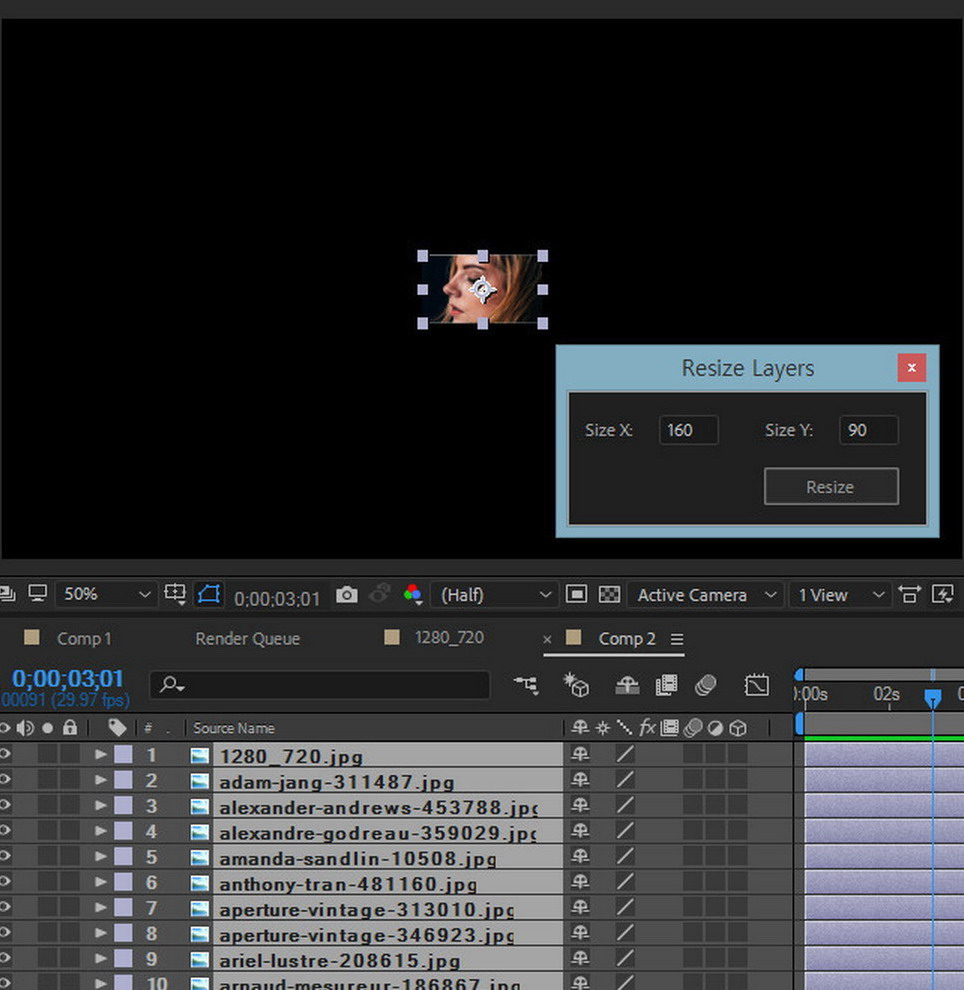Open the 1 View layout dropdown
The image size is (964, 990).
(x=840, y=595)
